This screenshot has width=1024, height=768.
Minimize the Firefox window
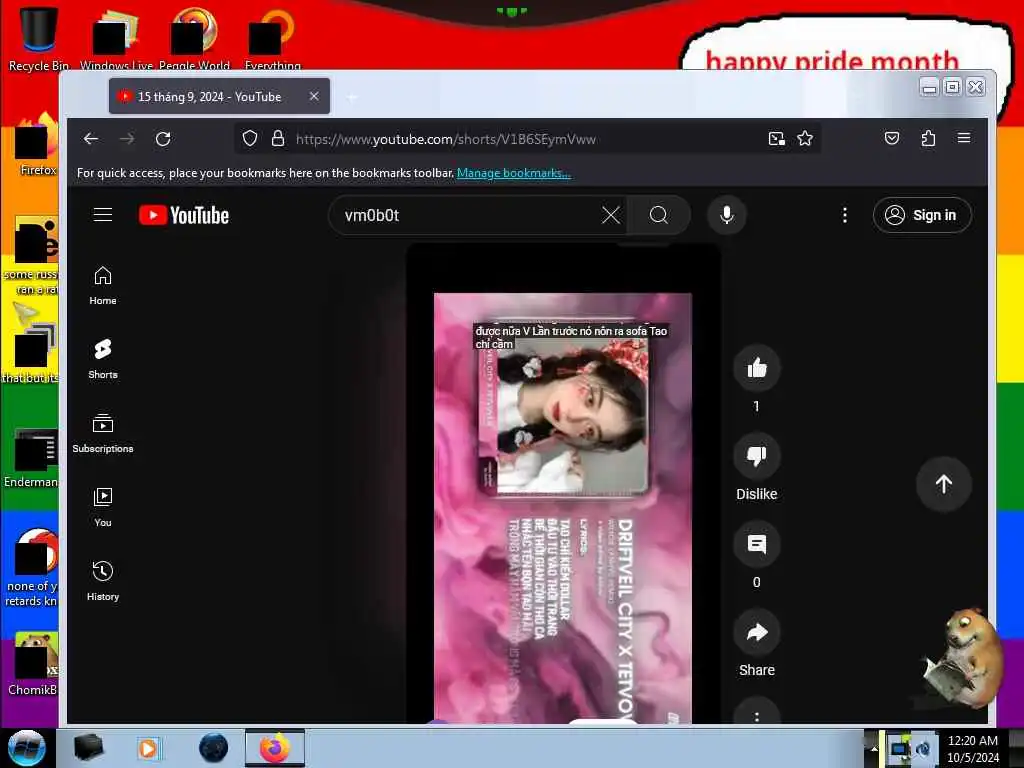pos(929,87)
